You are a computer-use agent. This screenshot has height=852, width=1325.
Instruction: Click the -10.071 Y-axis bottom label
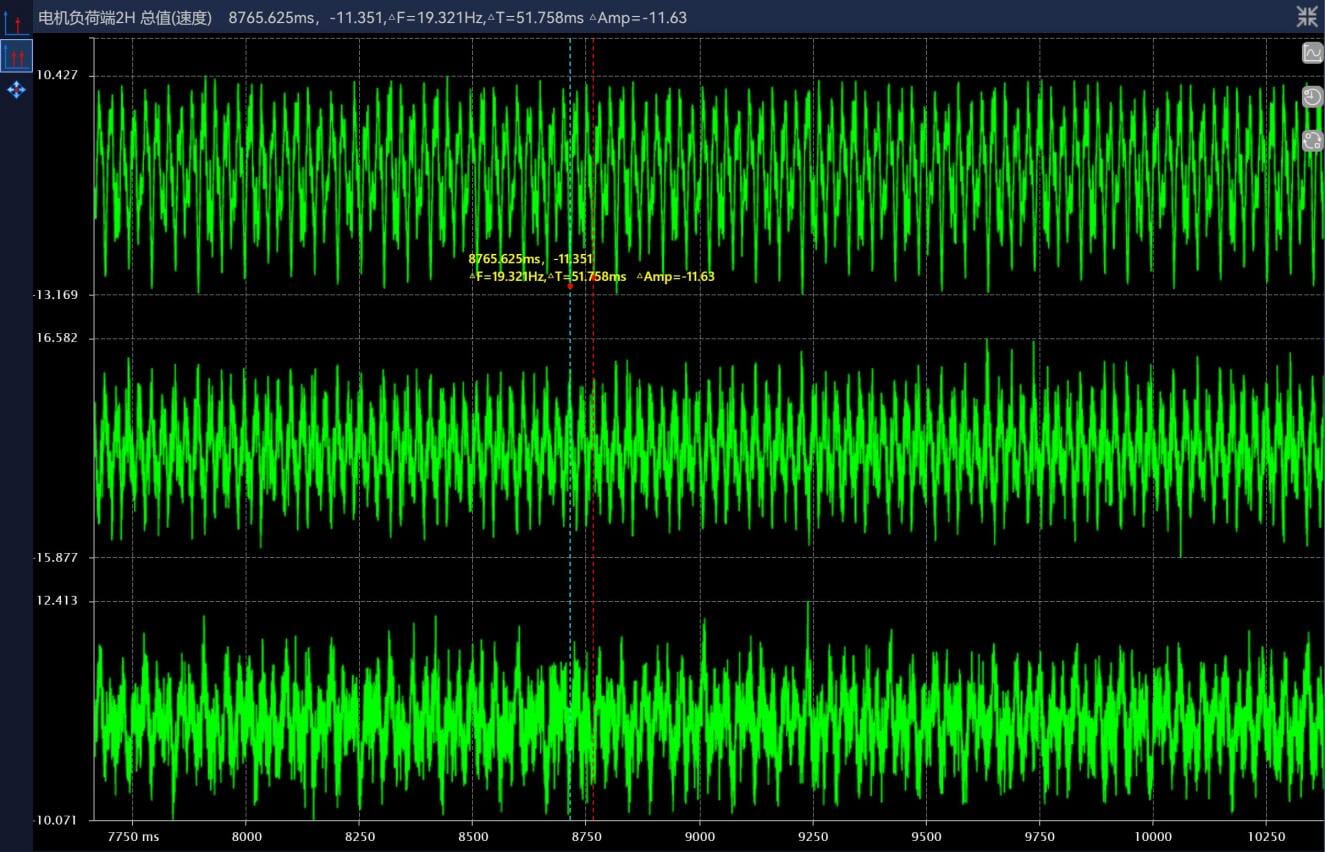pyautogui.click(x=55, y=820)
